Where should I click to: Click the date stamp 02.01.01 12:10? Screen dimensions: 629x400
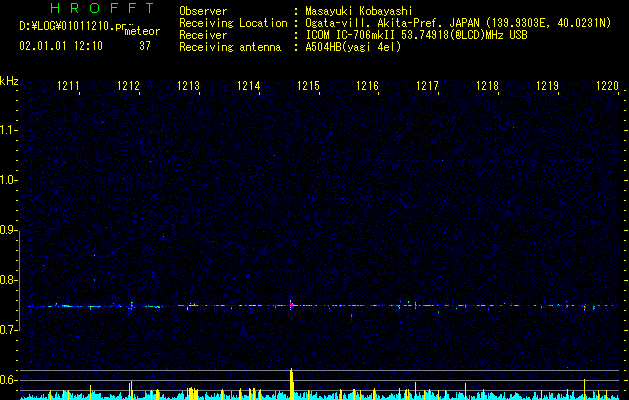point(61,46)
